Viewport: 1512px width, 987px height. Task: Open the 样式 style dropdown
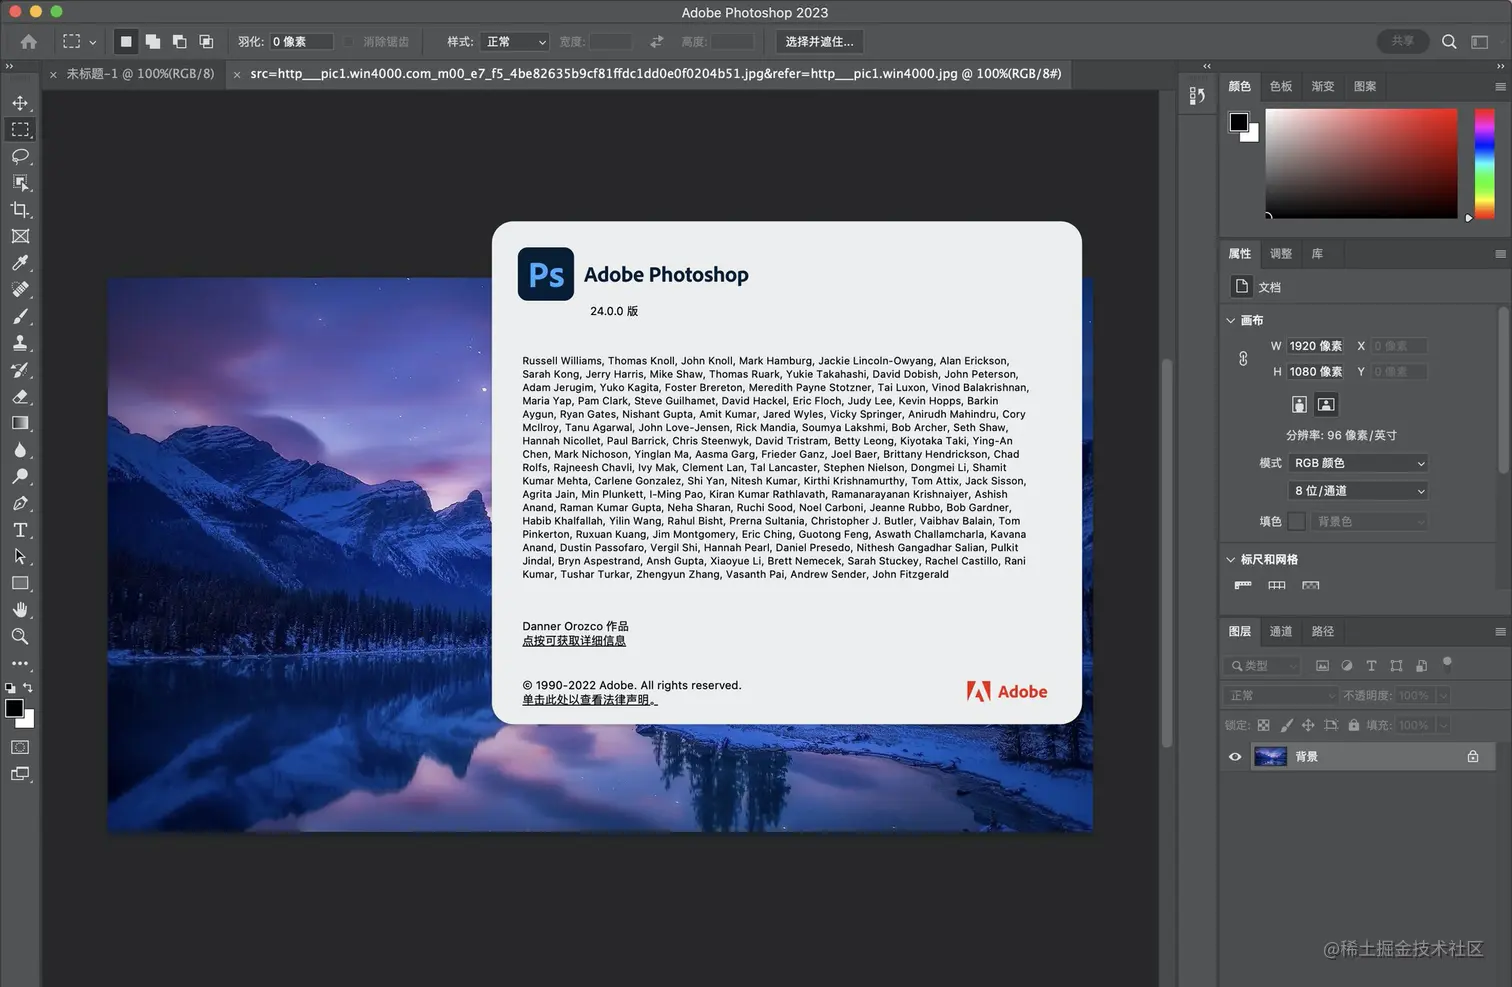pyautogui.click(x=515, y=42)
